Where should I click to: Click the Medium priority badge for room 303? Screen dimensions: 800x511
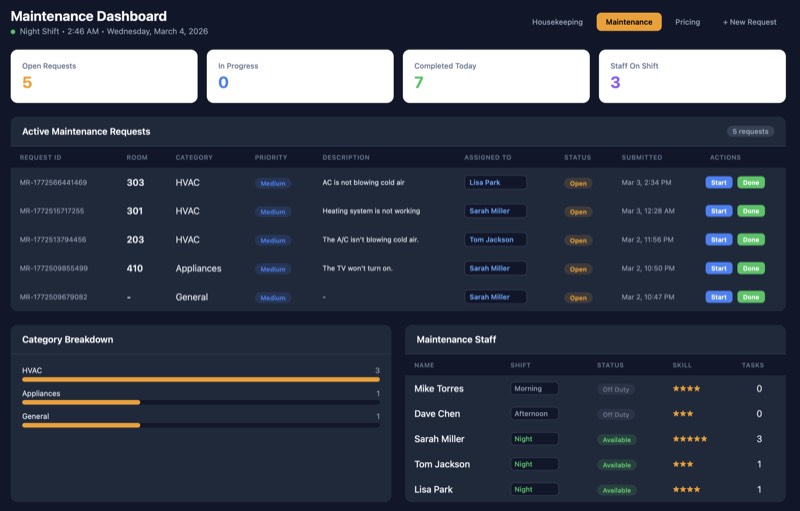point(273,183)
